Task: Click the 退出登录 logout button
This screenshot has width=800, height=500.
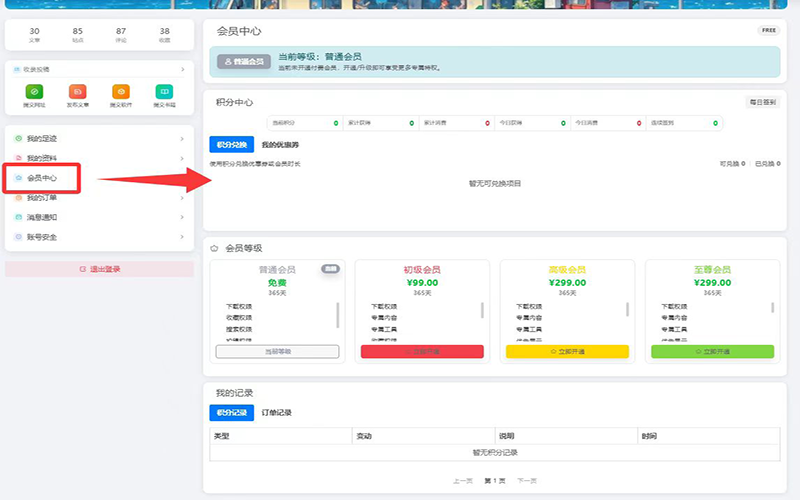Action: (99, 269)
